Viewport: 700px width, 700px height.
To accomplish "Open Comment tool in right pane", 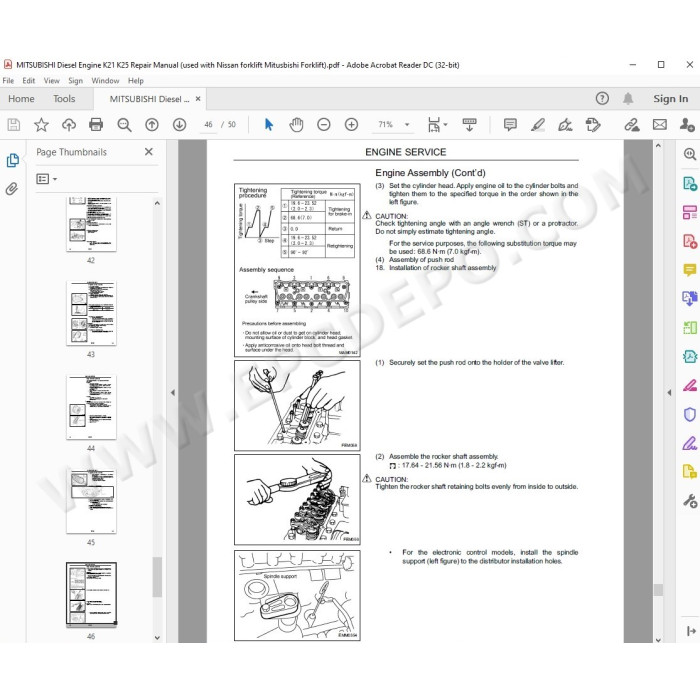I will tap(690, 270).
